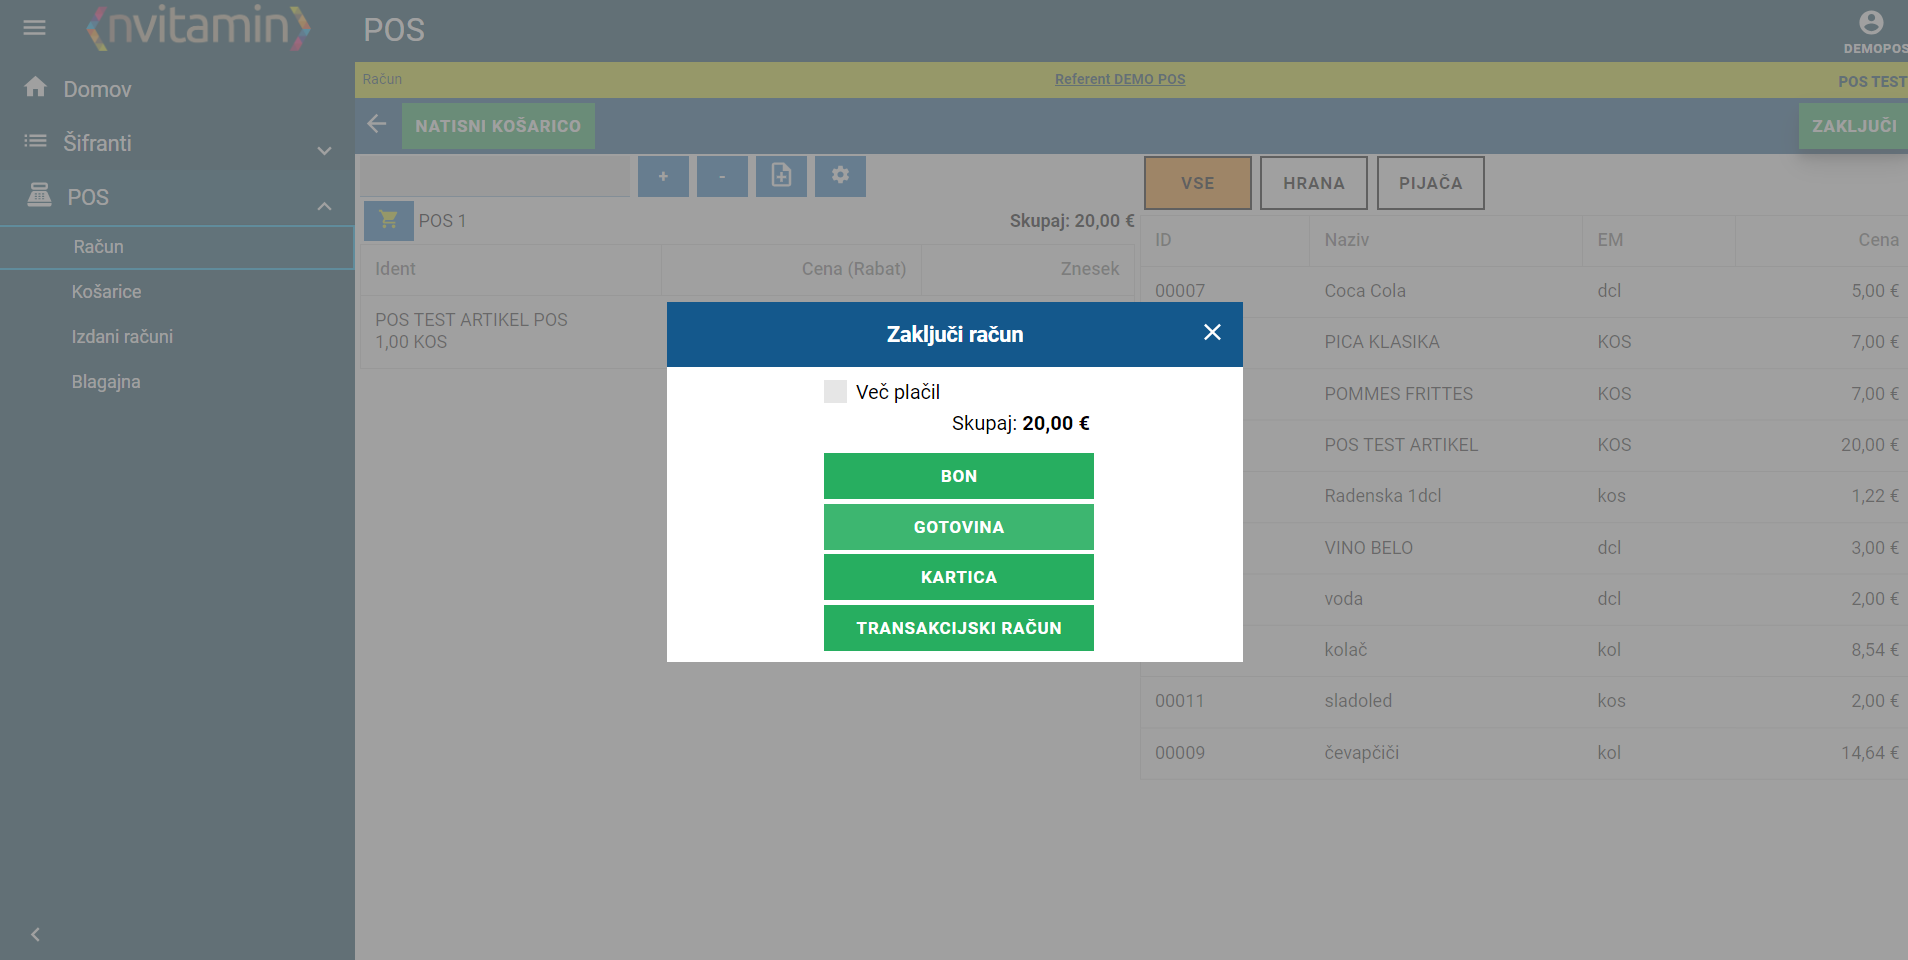The image size is (1908, 960).
Task: Select POS TEST ARTIKEL in product list
Action: (x=1524, y=445)
